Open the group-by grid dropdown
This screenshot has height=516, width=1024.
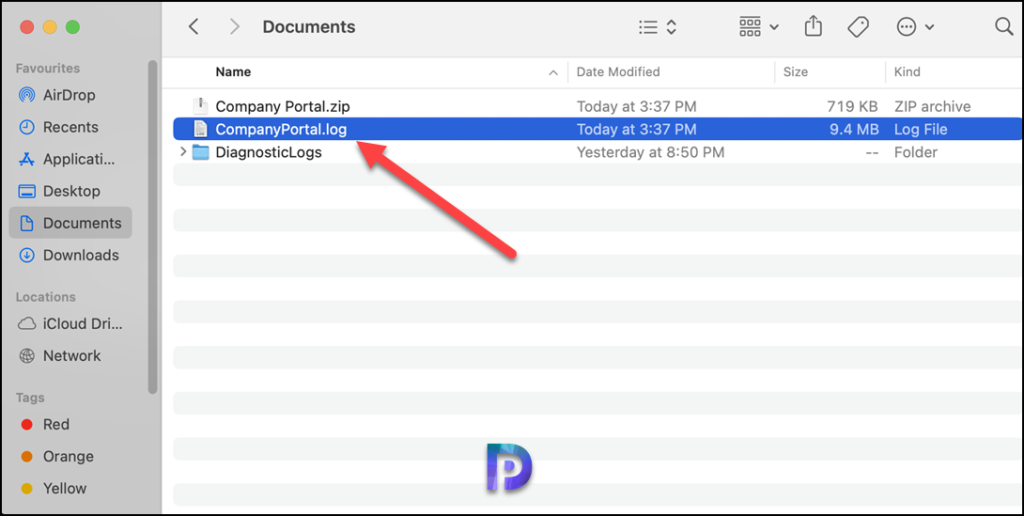pyautogui.click(x=759, y=27)
